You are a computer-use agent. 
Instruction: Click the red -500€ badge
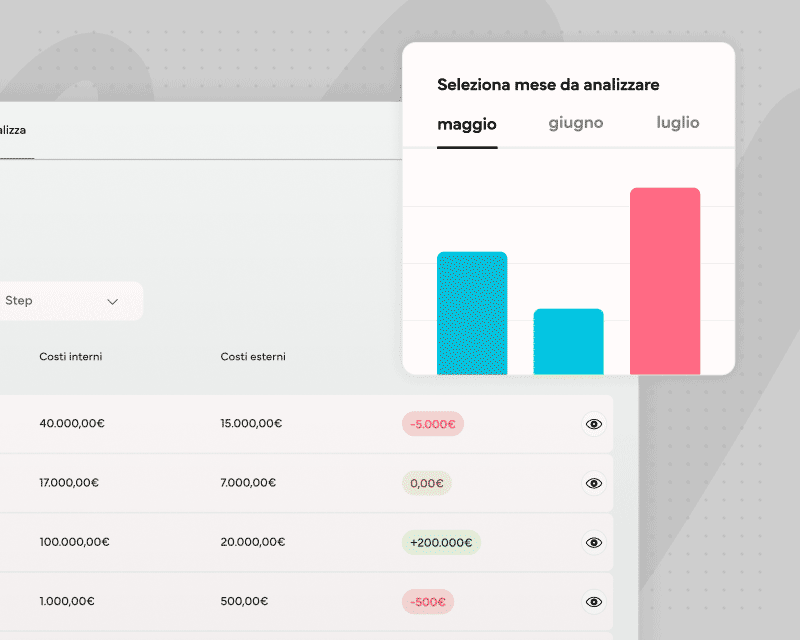428,602
